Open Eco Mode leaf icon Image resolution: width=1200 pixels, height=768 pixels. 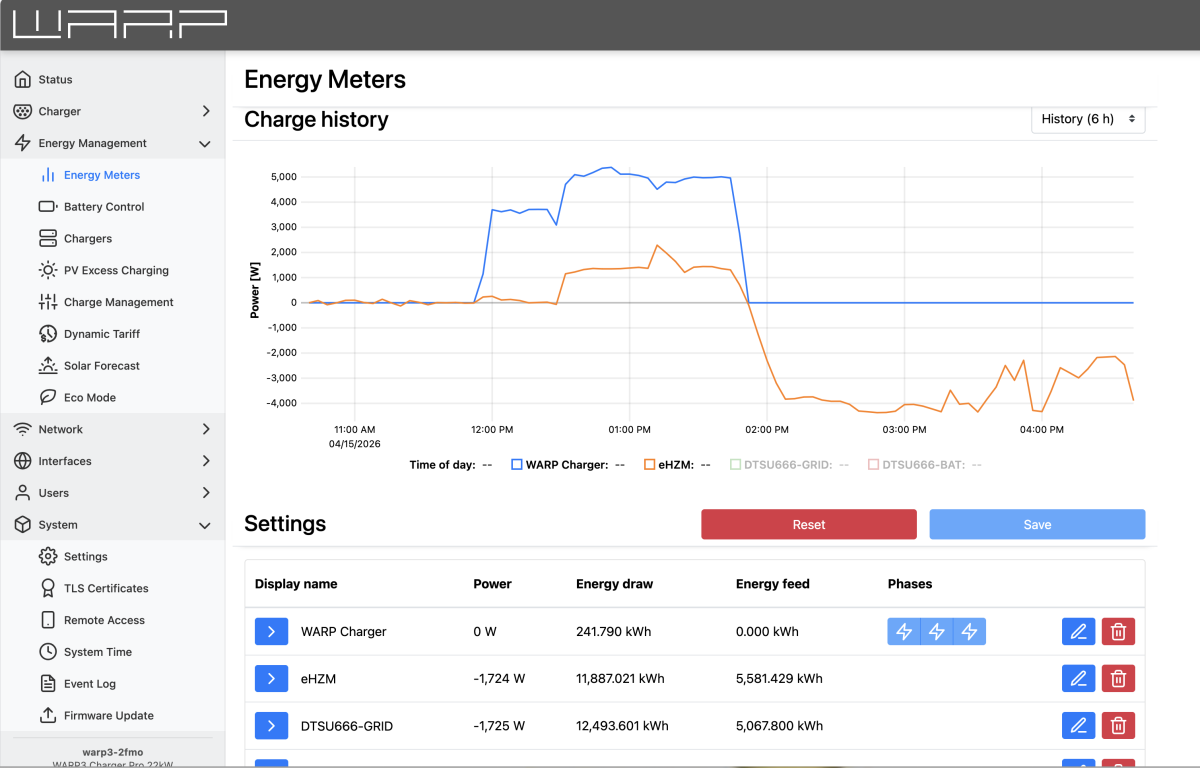coord(48,397)
